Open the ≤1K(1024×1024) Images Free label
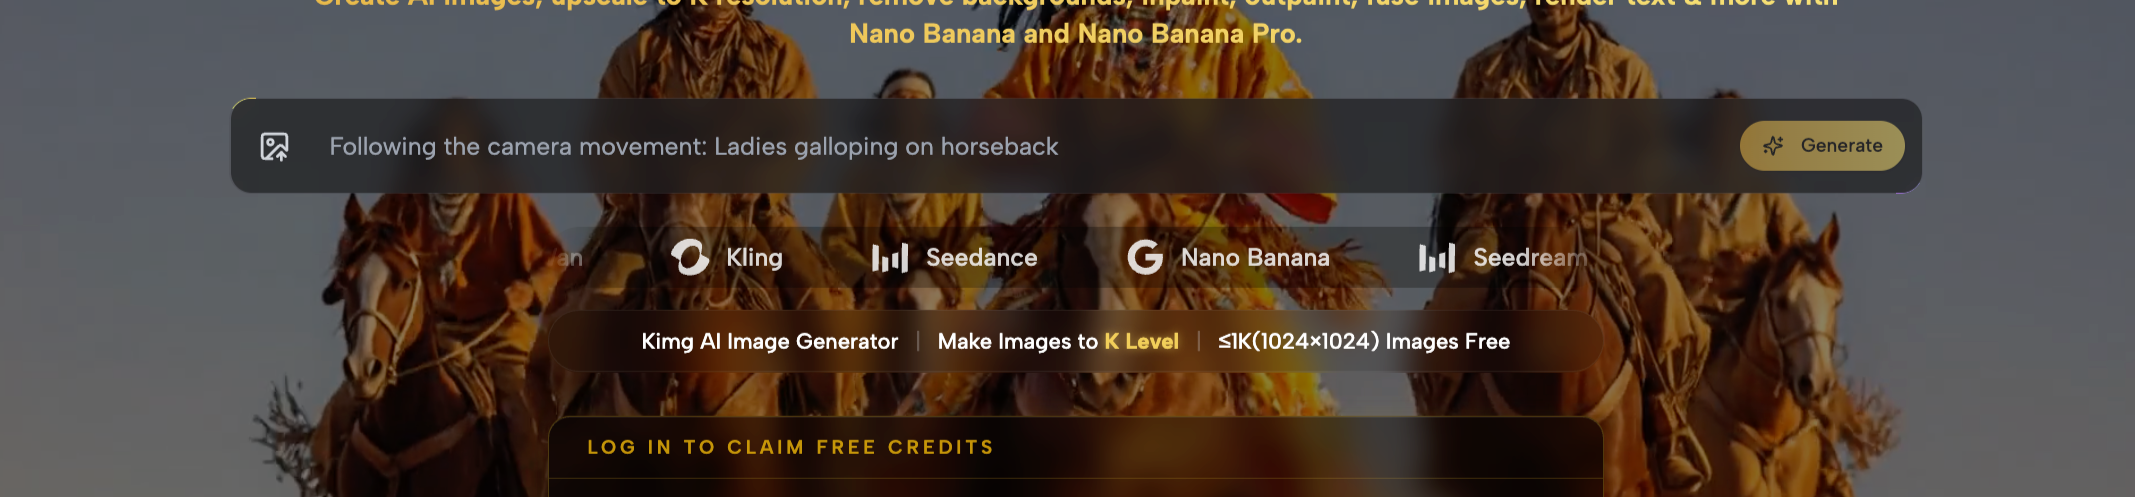Viewport: 2135px width, 497px height. point(1363,342)
